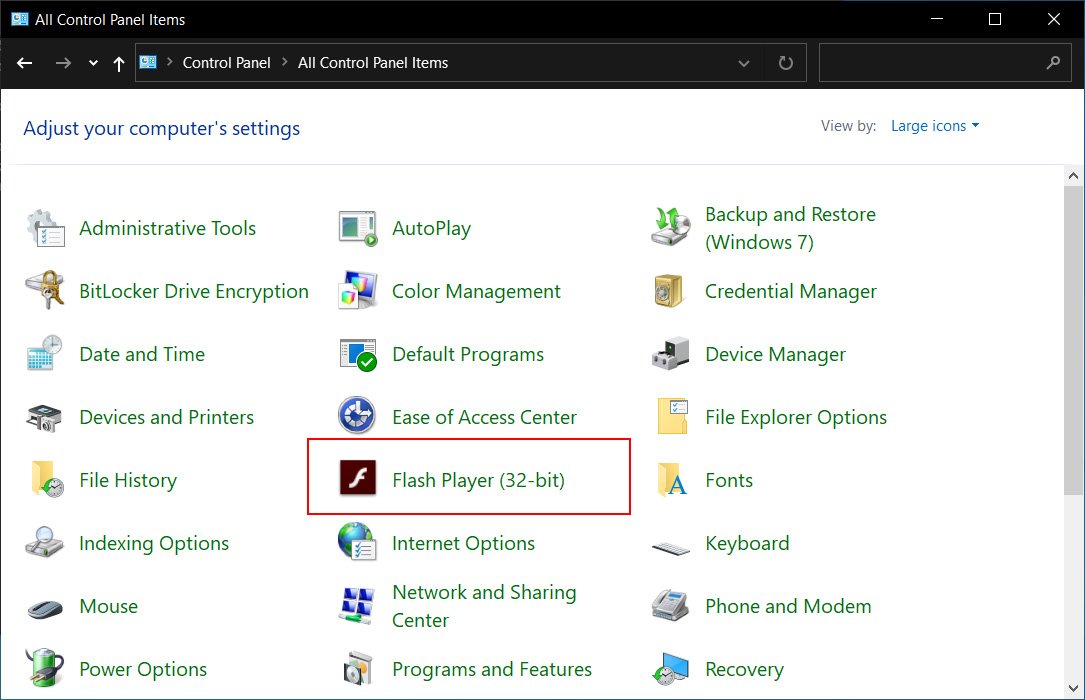Viewport: 1085px width, 700px height.
Task: Click the Control Panel breadcrumb item
Action: (226, 62)
